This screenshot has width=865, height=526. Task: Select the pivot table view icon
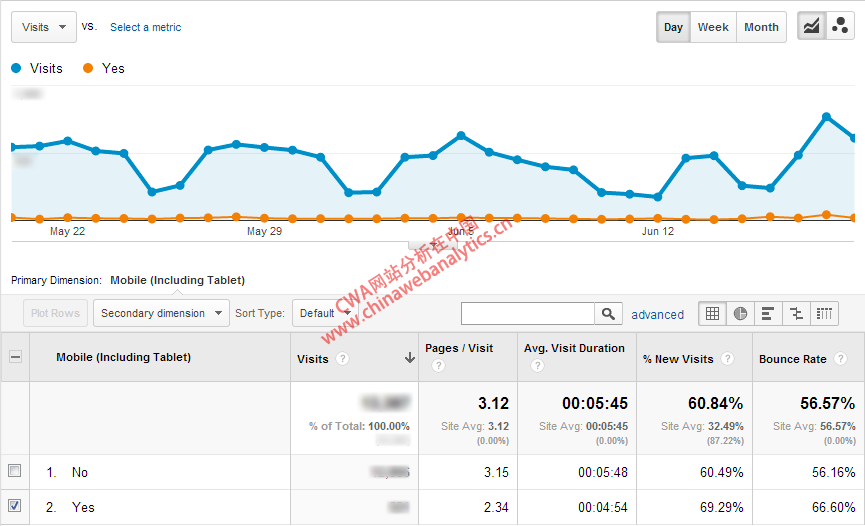click(x=824, y=313)
